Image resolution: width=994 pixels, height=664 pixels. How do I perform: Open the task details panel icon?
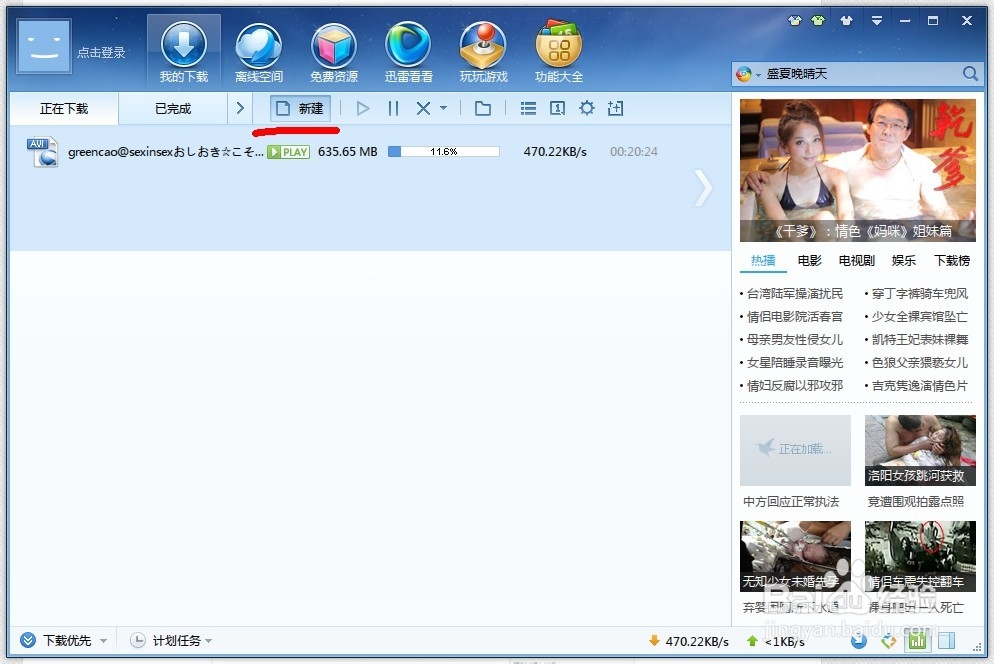coord(557,108)
